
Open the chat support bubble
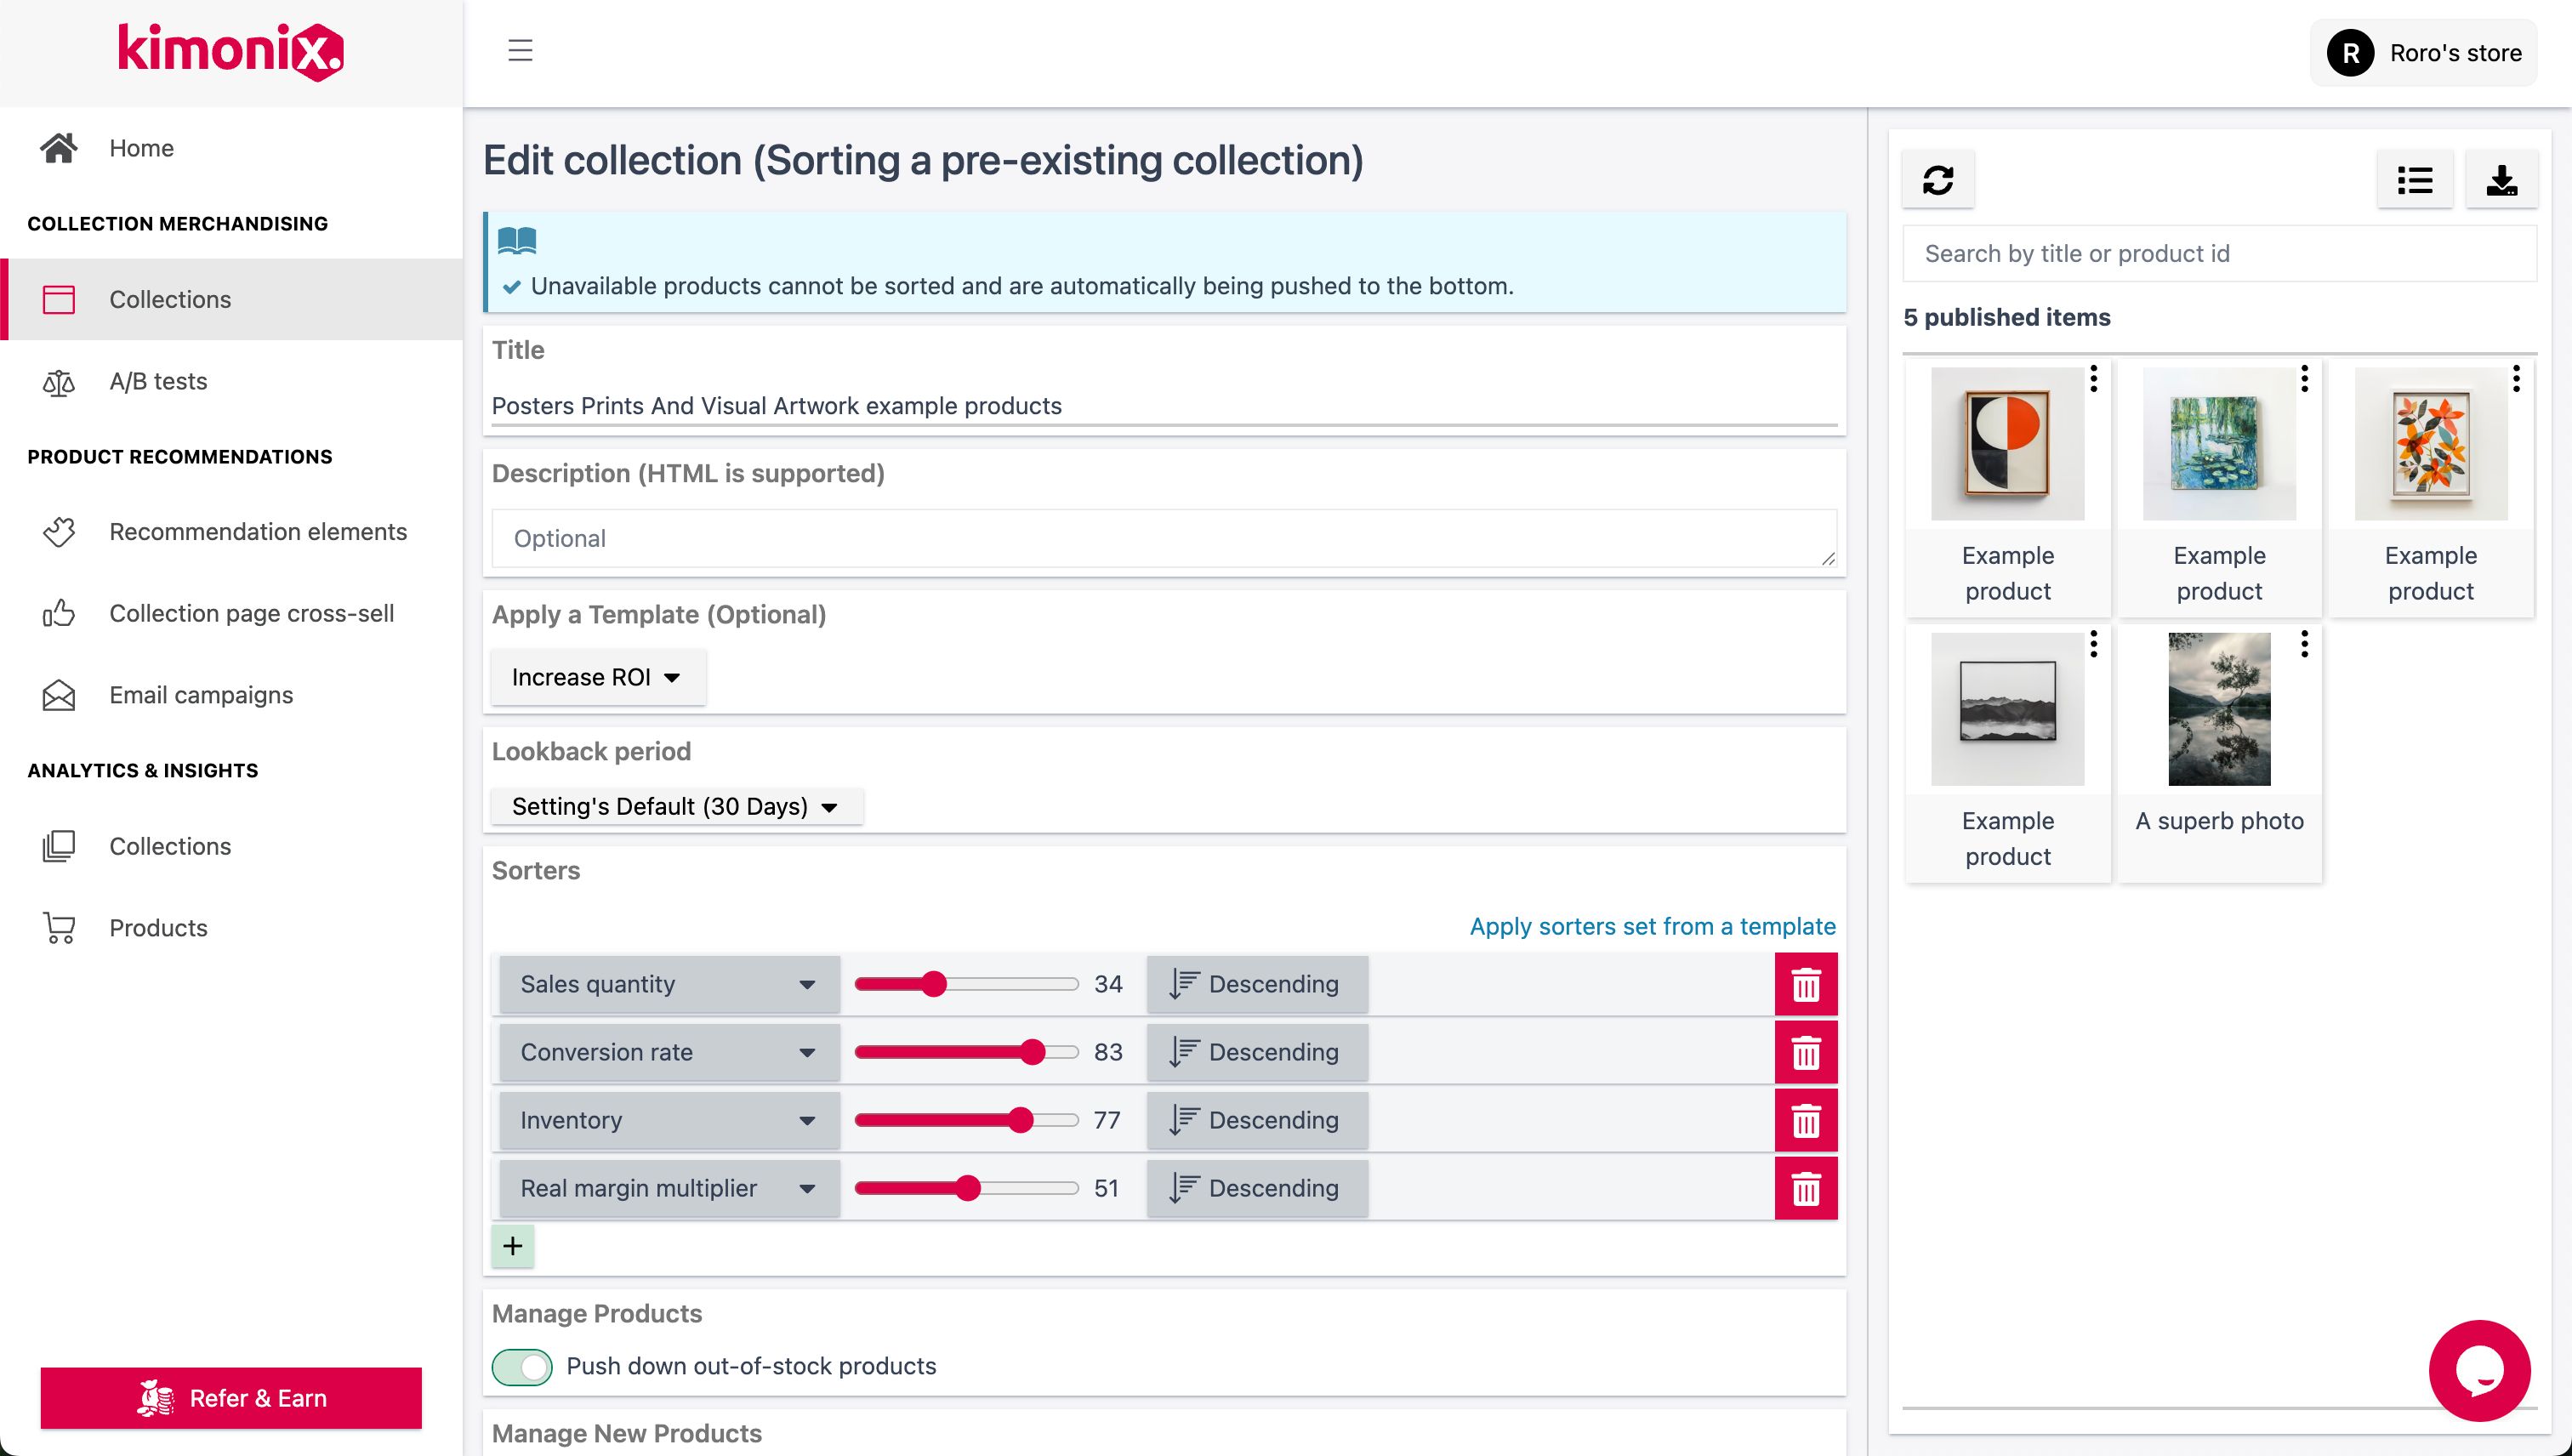[x=2479, y=1370]
